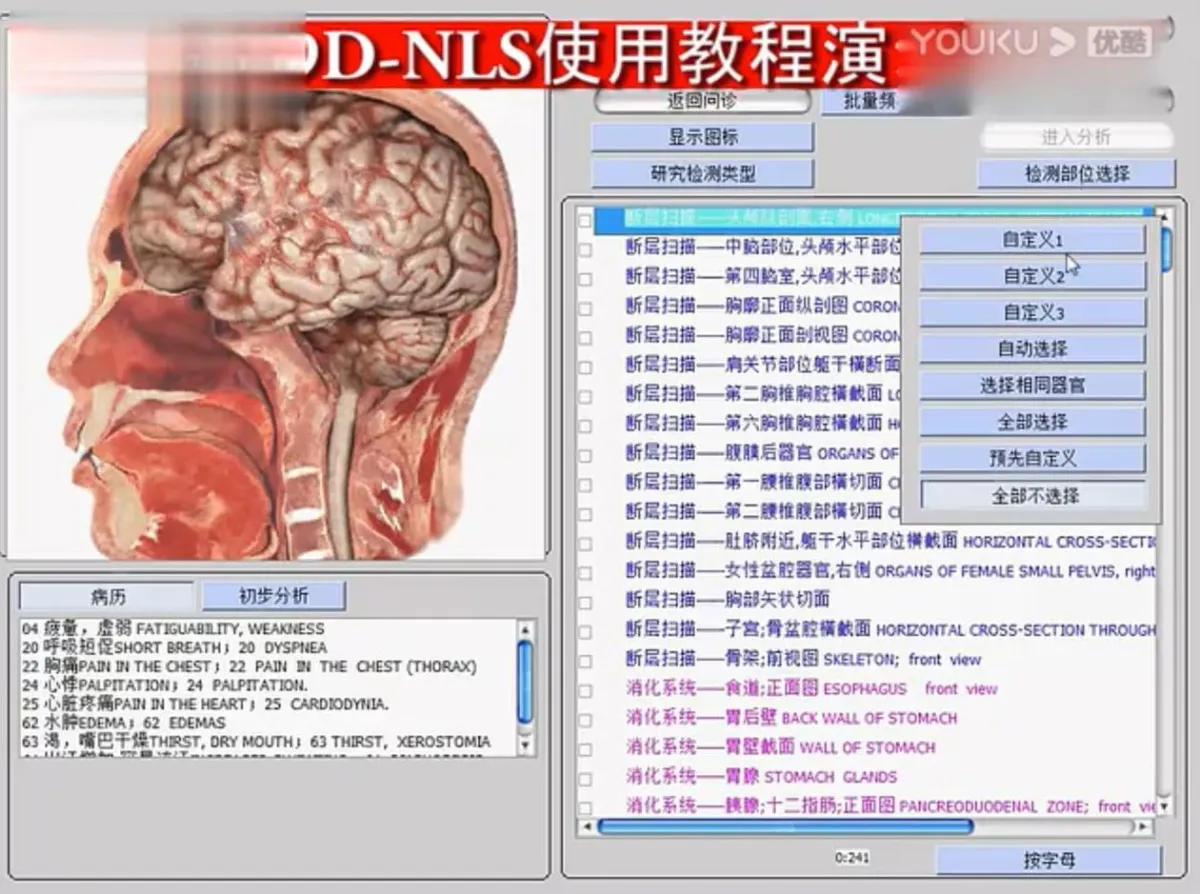Image resolution: width=1200 pixels, height=894 pixels.
Task: Select symptom 63 THIRST, DRY MOUTH
Action: pyautogui.click(x=256, y=741)
